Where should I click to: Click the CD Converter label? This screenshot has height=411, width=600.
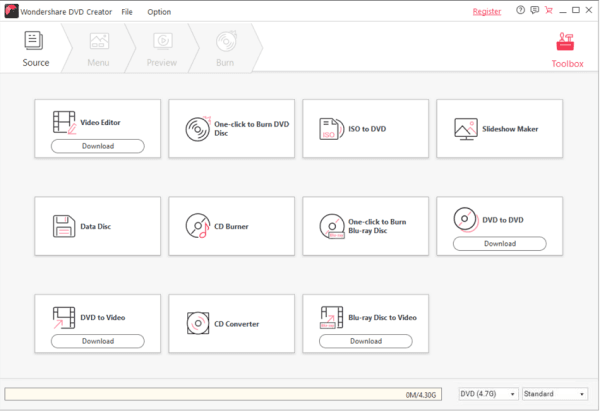236,324
